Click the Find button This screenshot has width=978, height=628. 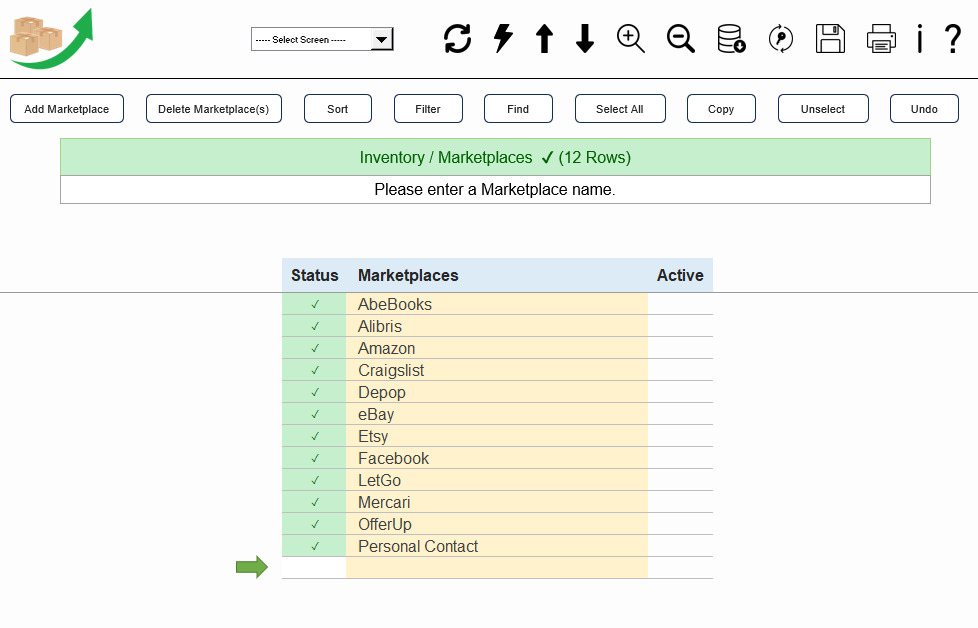(518, 109)
